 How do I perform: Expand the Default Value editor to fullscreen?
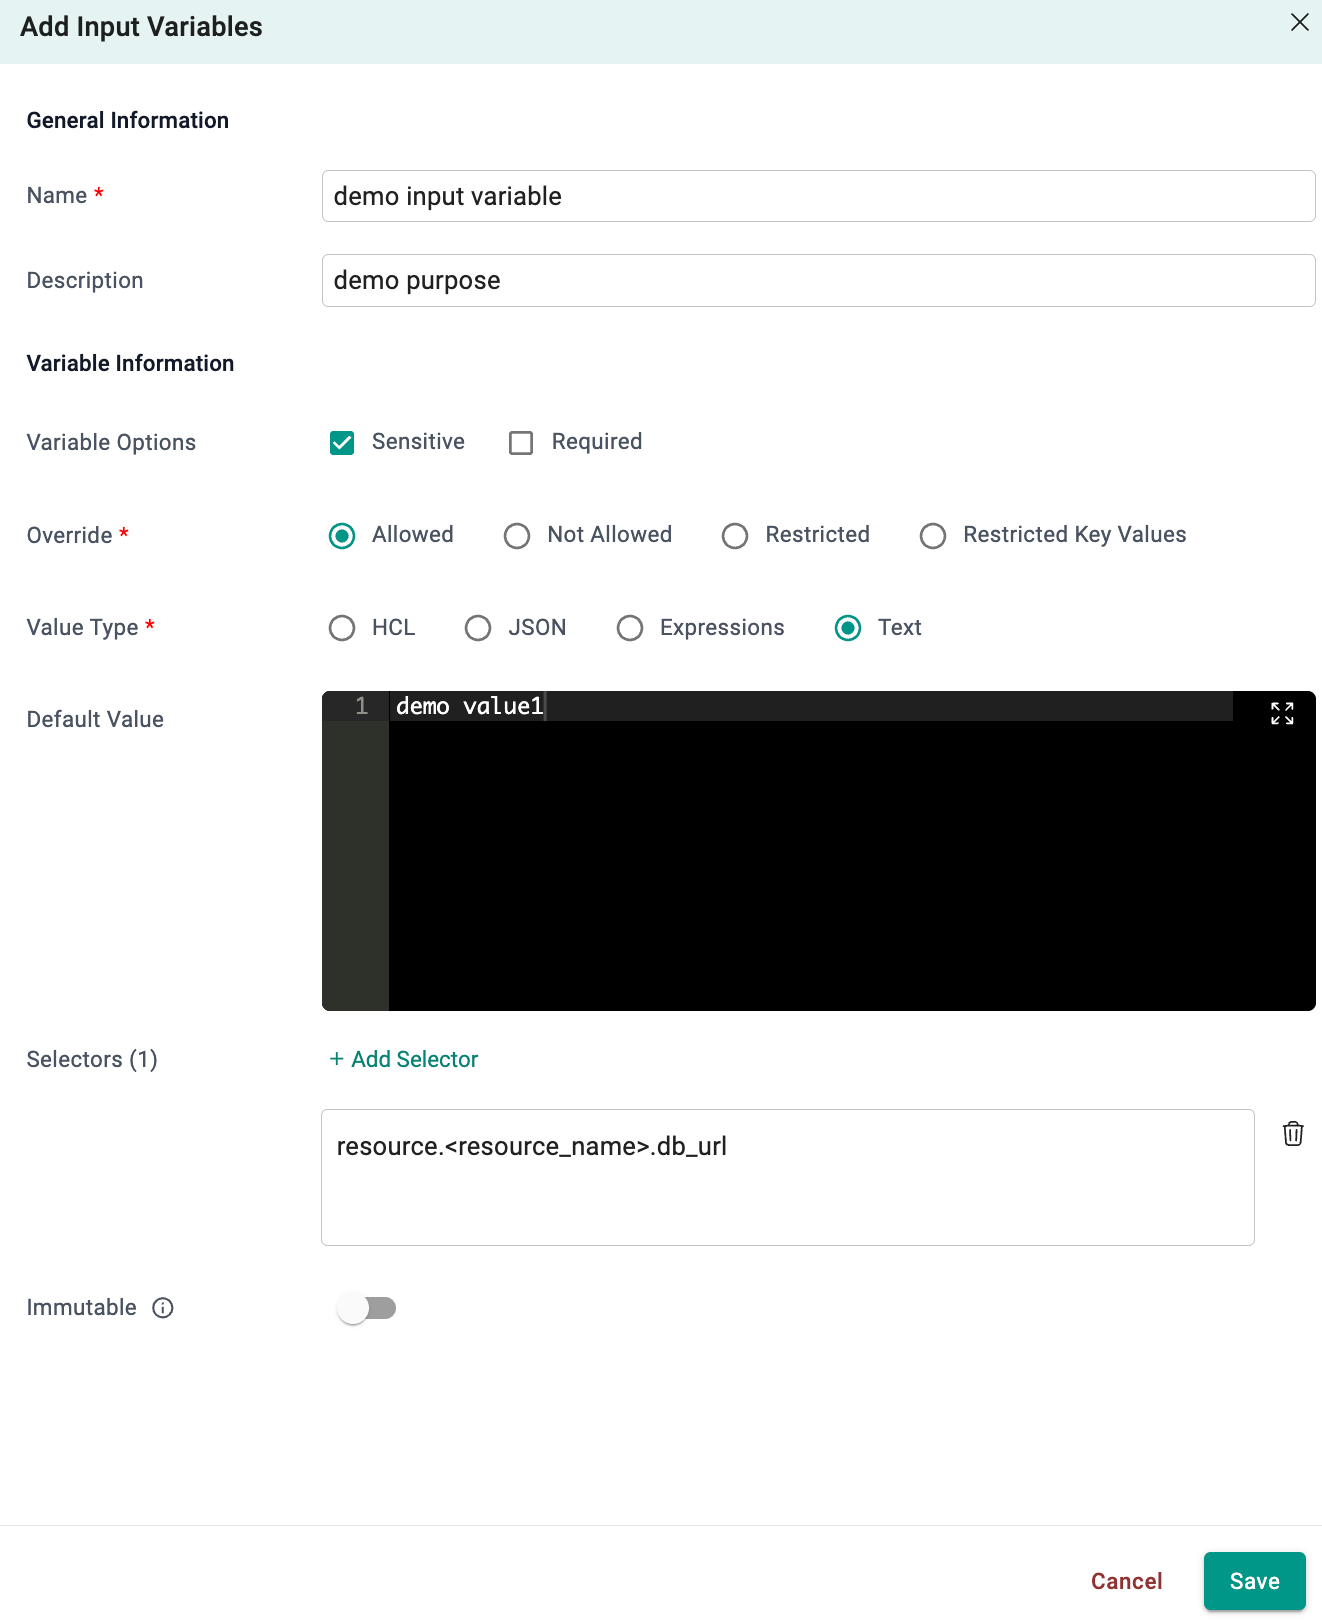click(1282, 713)
